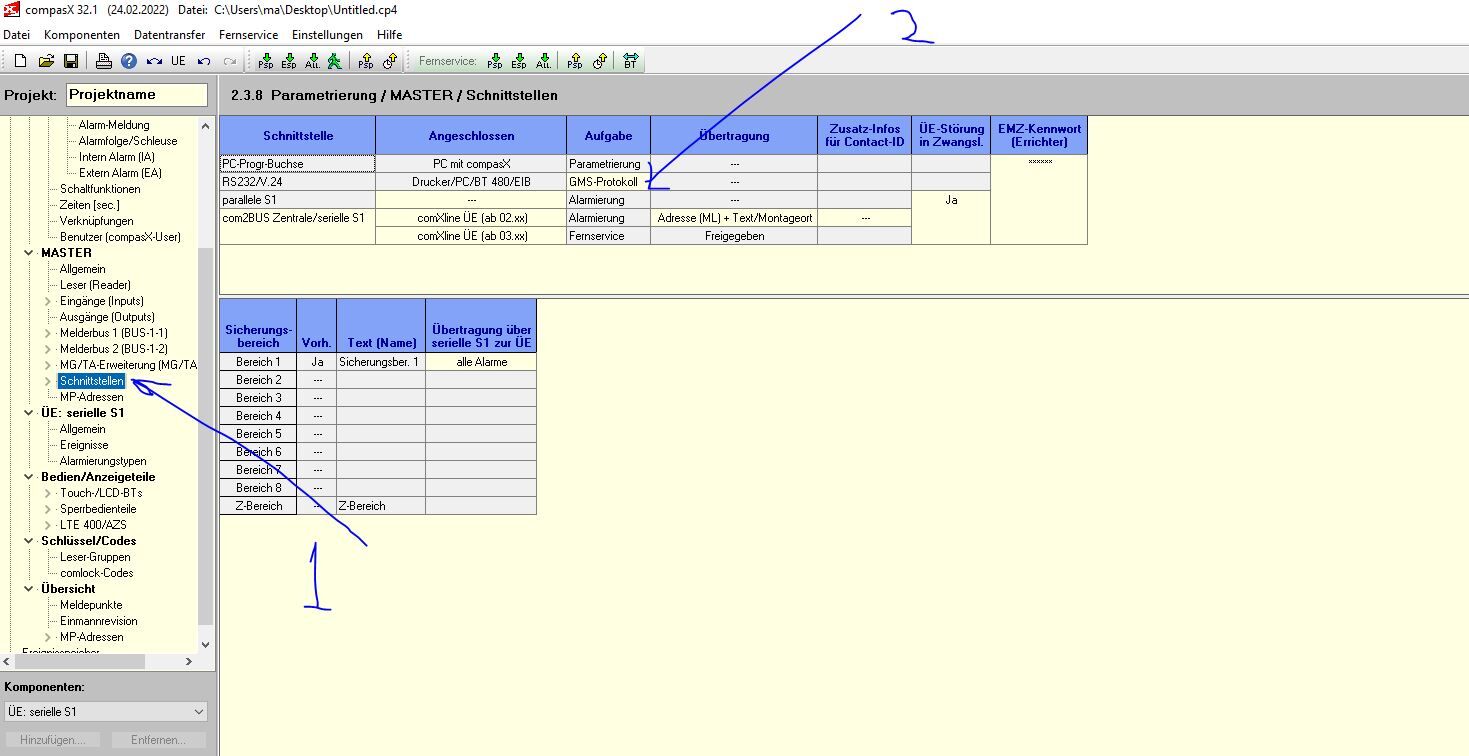Save project with floppy disk icon

click(x=71, y=61)
